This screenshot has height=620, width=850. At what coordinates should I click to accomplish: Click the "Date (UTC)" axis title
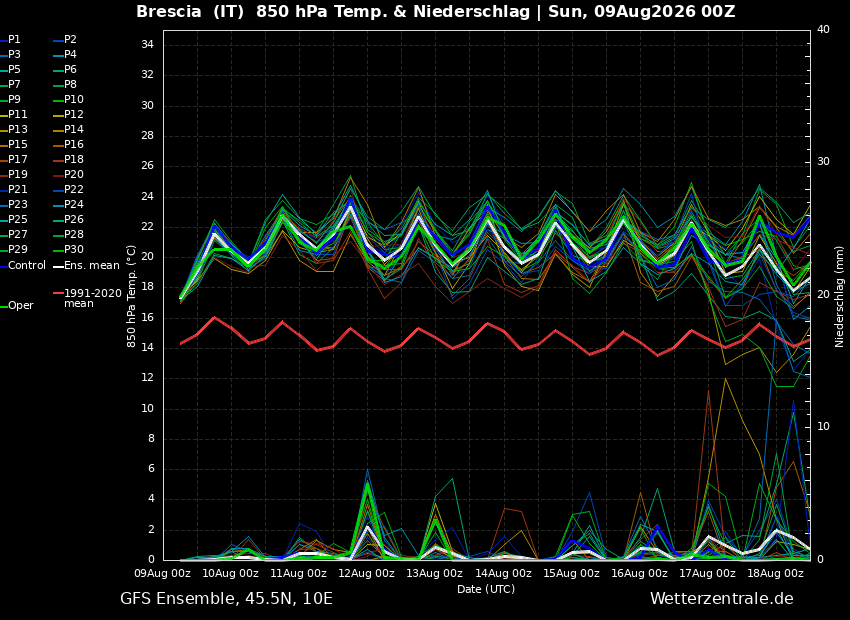[x=486, y=589]
